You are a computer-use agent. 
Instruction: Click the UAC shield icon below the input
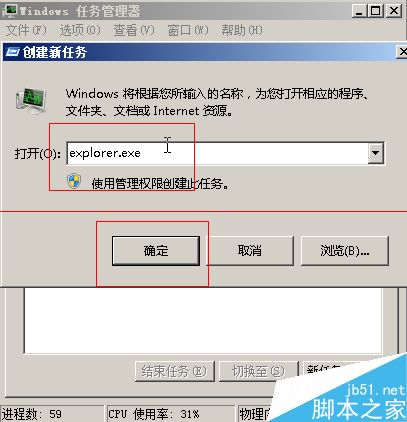(74, 182)
